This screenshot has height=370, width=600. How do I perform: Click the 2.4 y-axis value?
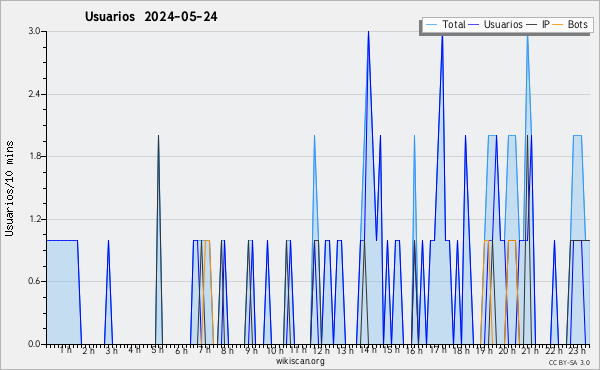(34, 94)
